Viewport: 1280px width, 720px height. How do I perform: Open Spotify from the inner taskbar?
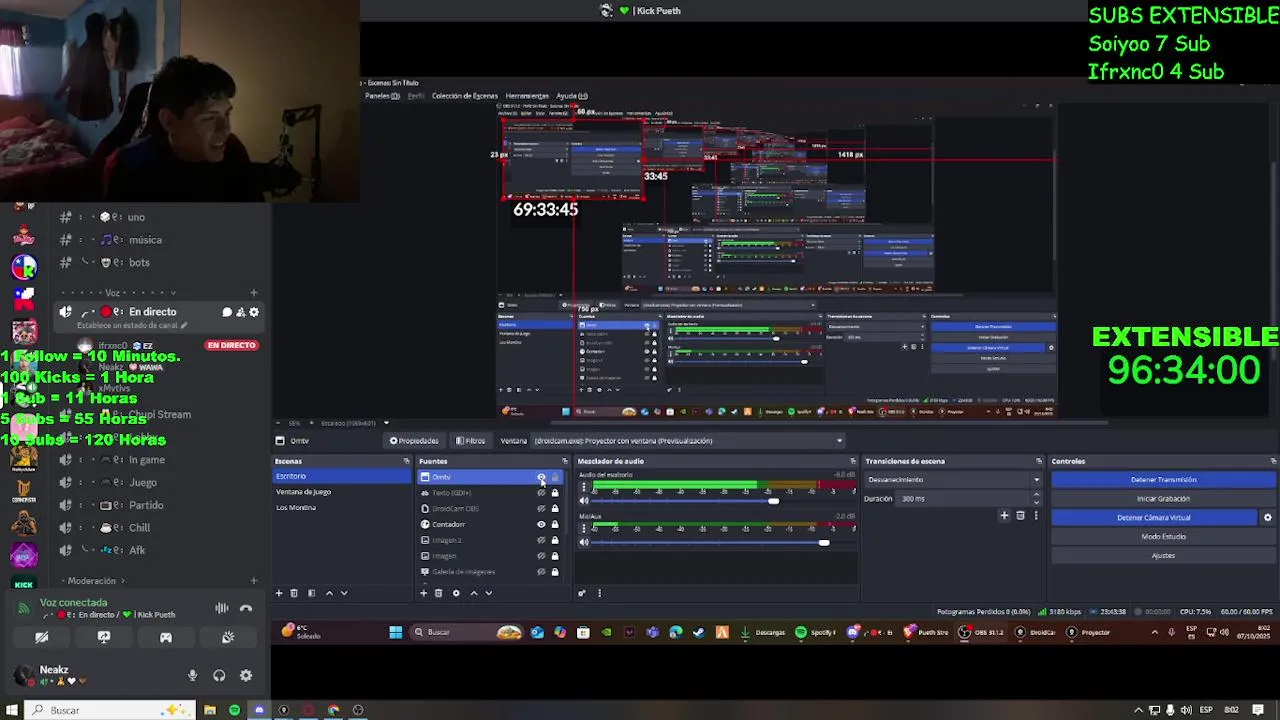click(x=816, y=632)
